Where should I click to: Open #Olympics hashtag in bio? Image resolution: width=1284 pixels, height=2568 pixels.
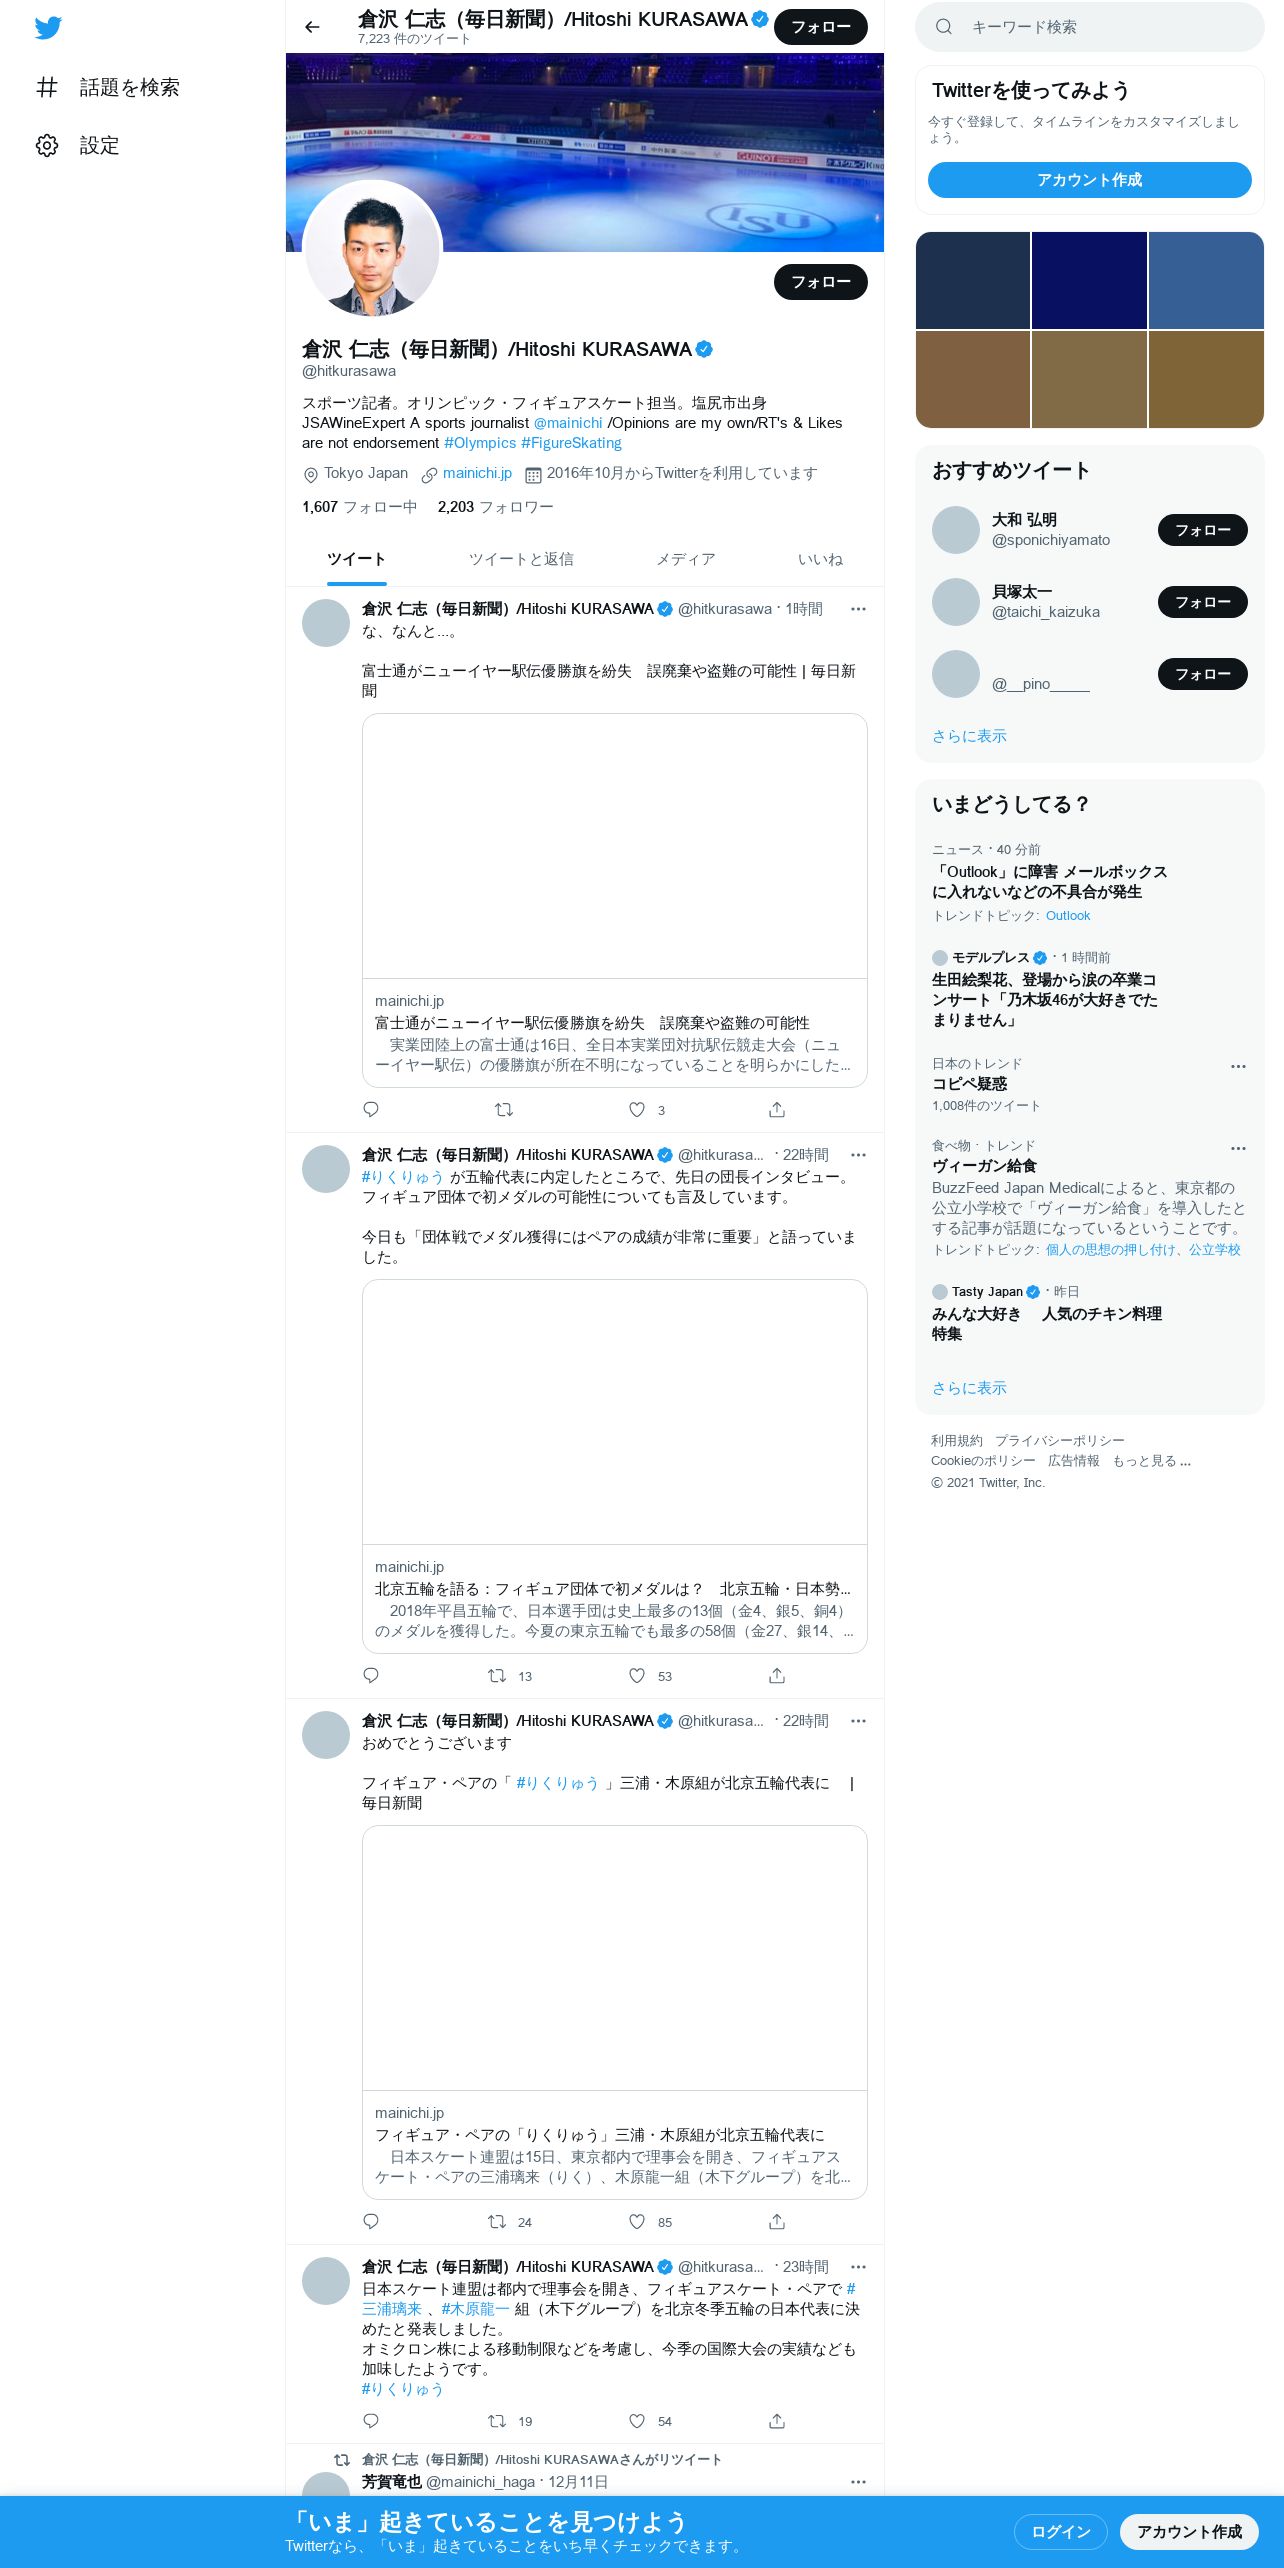tap(480, 443)
